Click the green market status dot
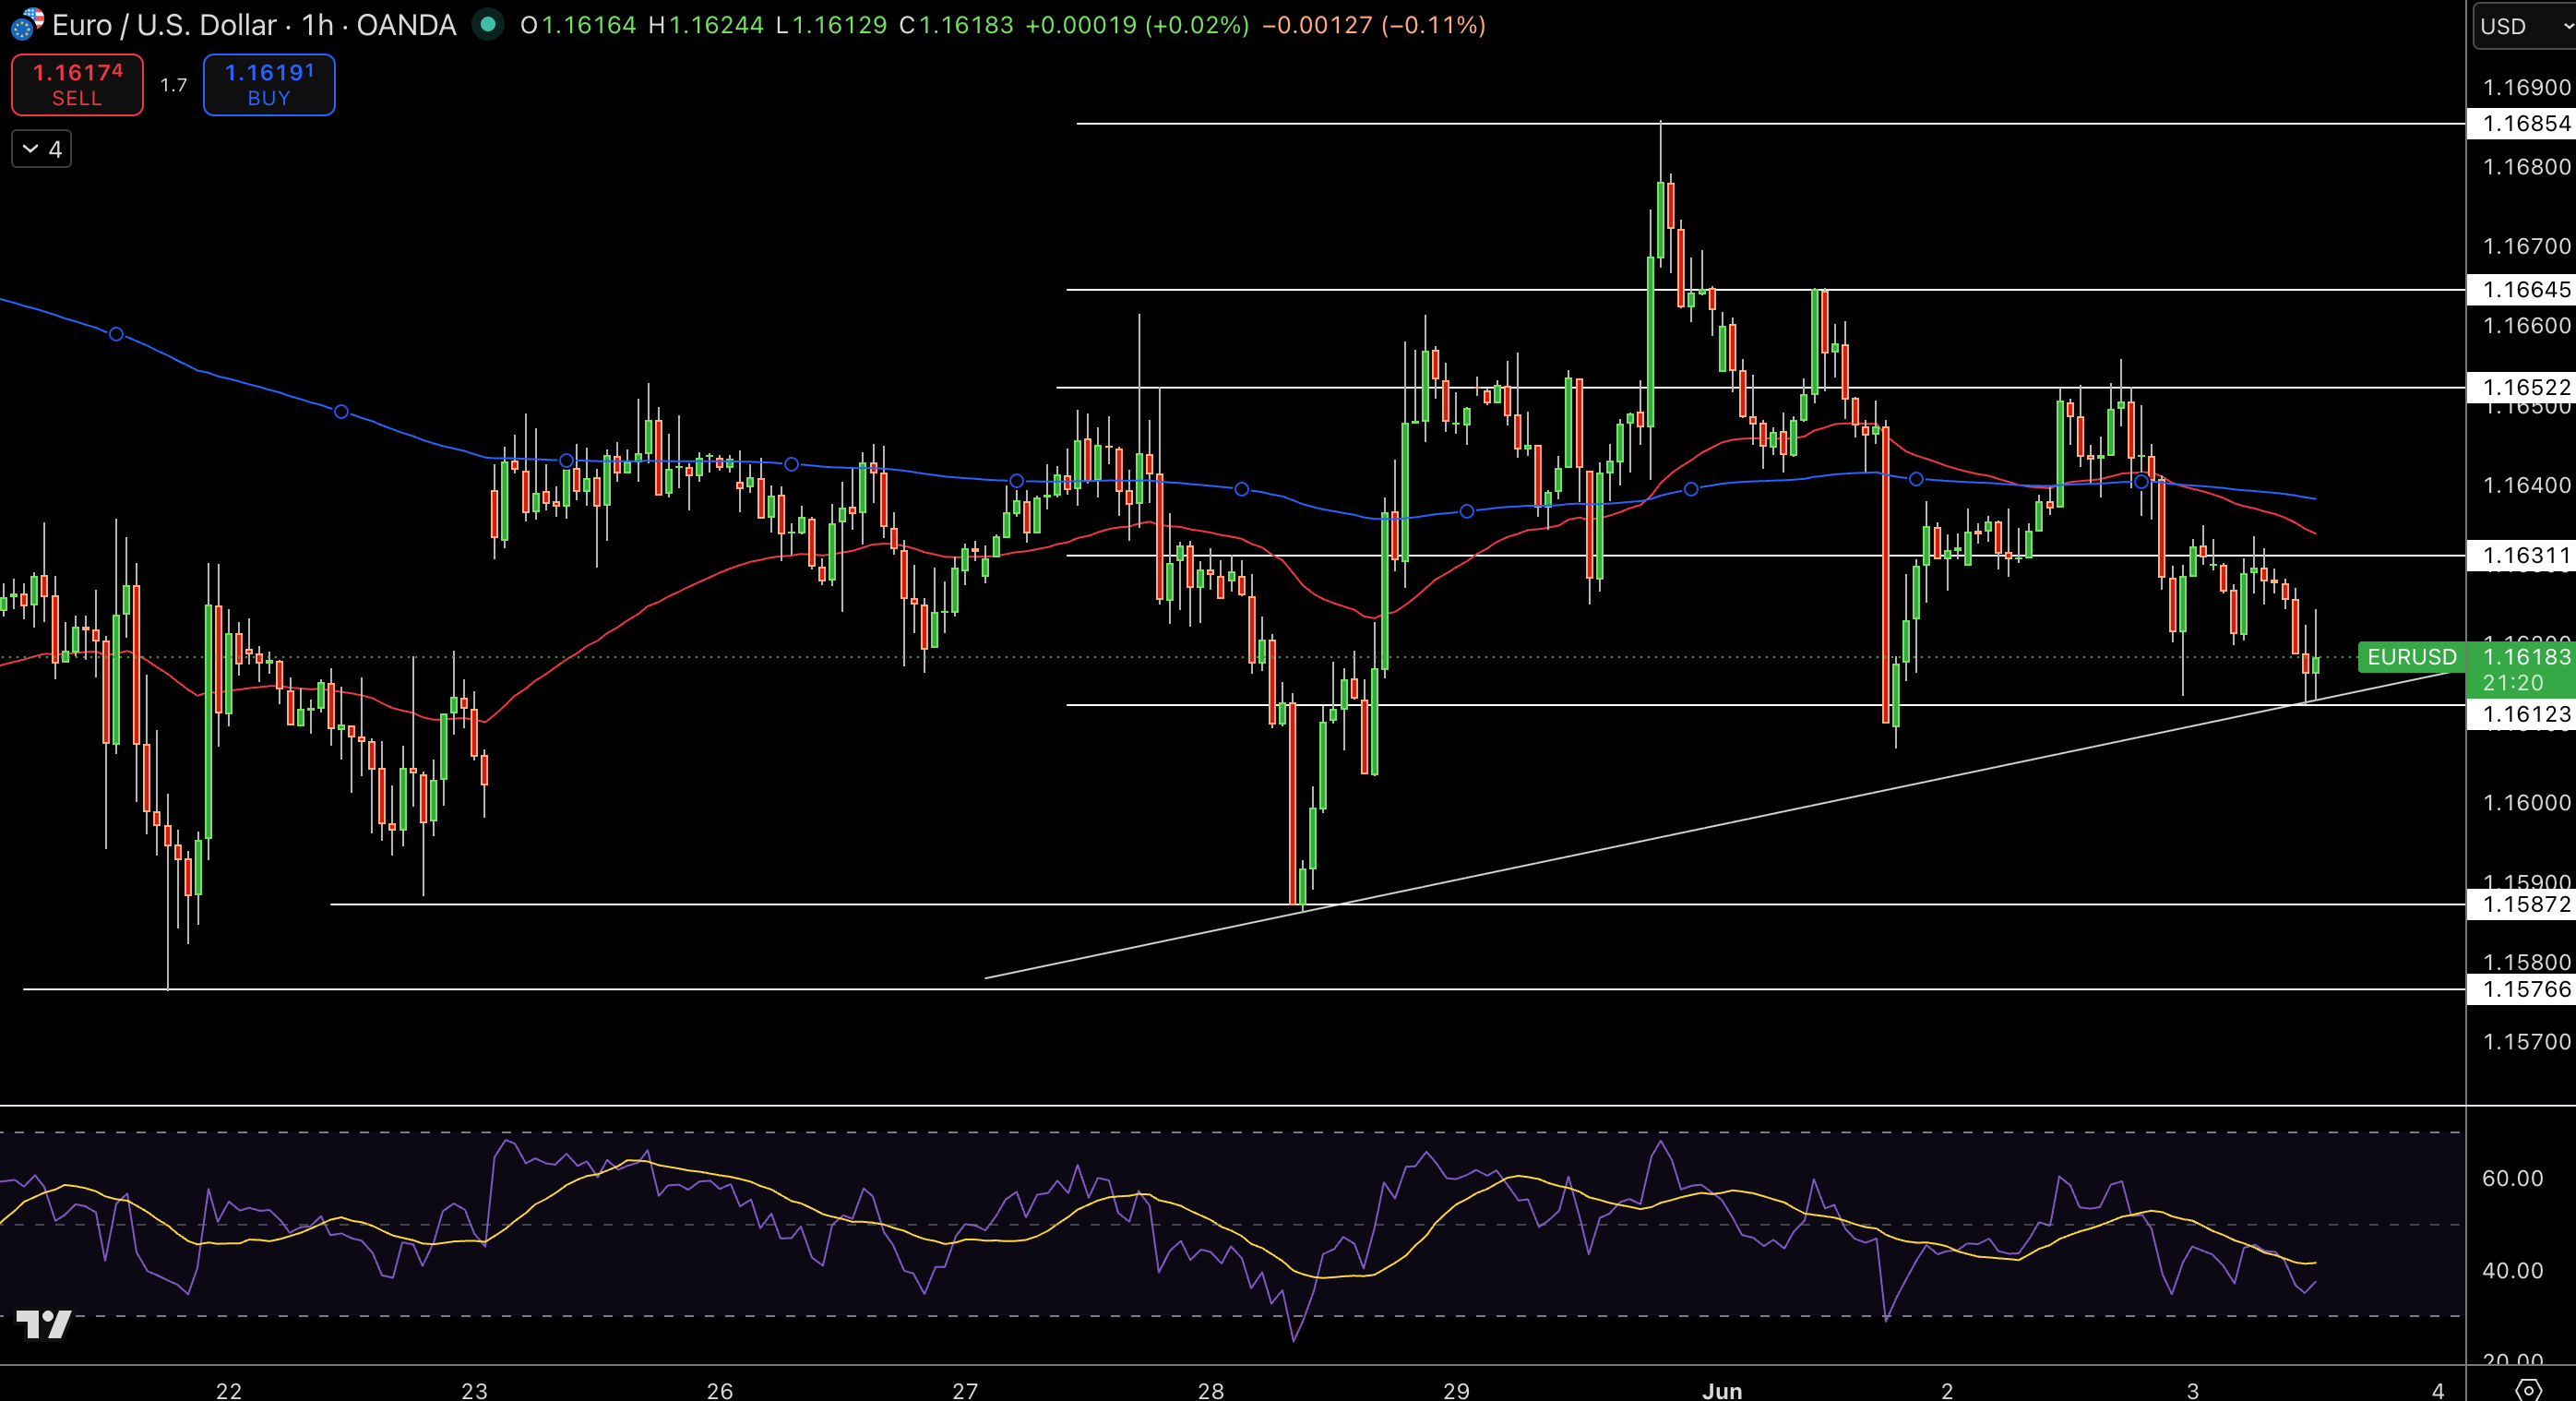This screenshot has height=1401, width=2576. (488, 24)
